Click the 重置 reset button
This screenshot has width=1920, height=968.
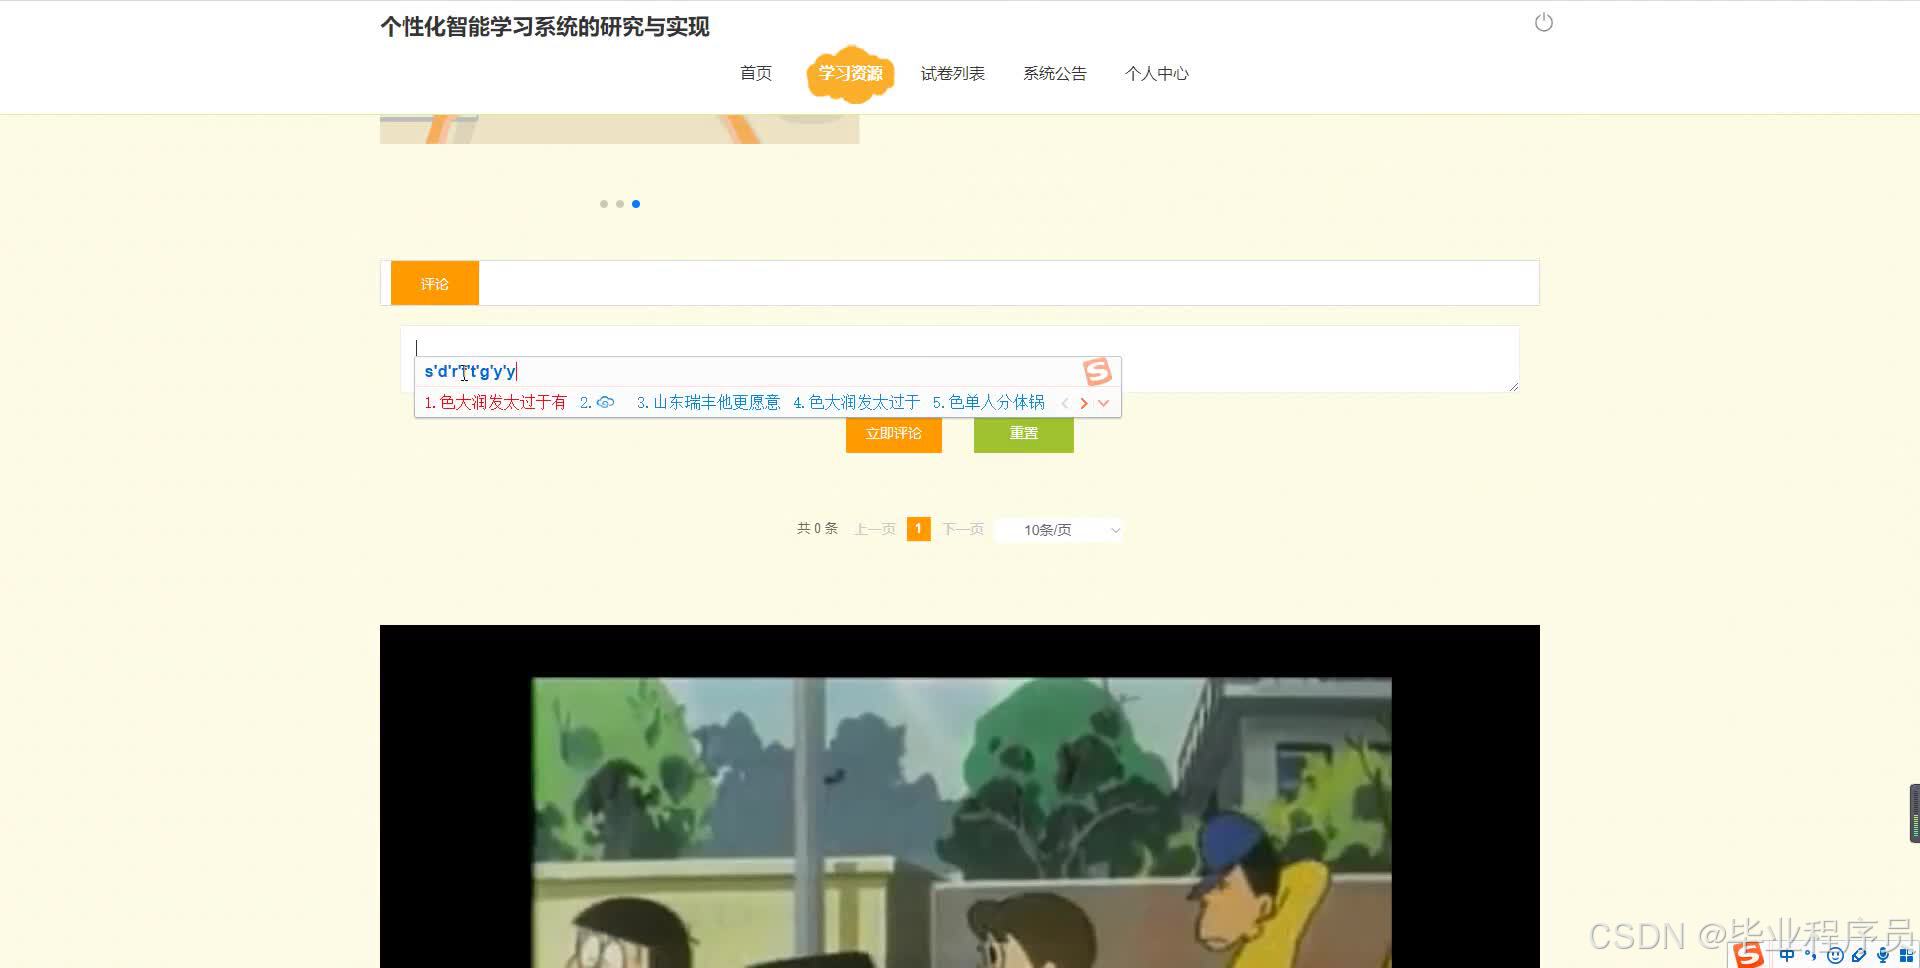pyautogui.click(x=1024, y=434)
